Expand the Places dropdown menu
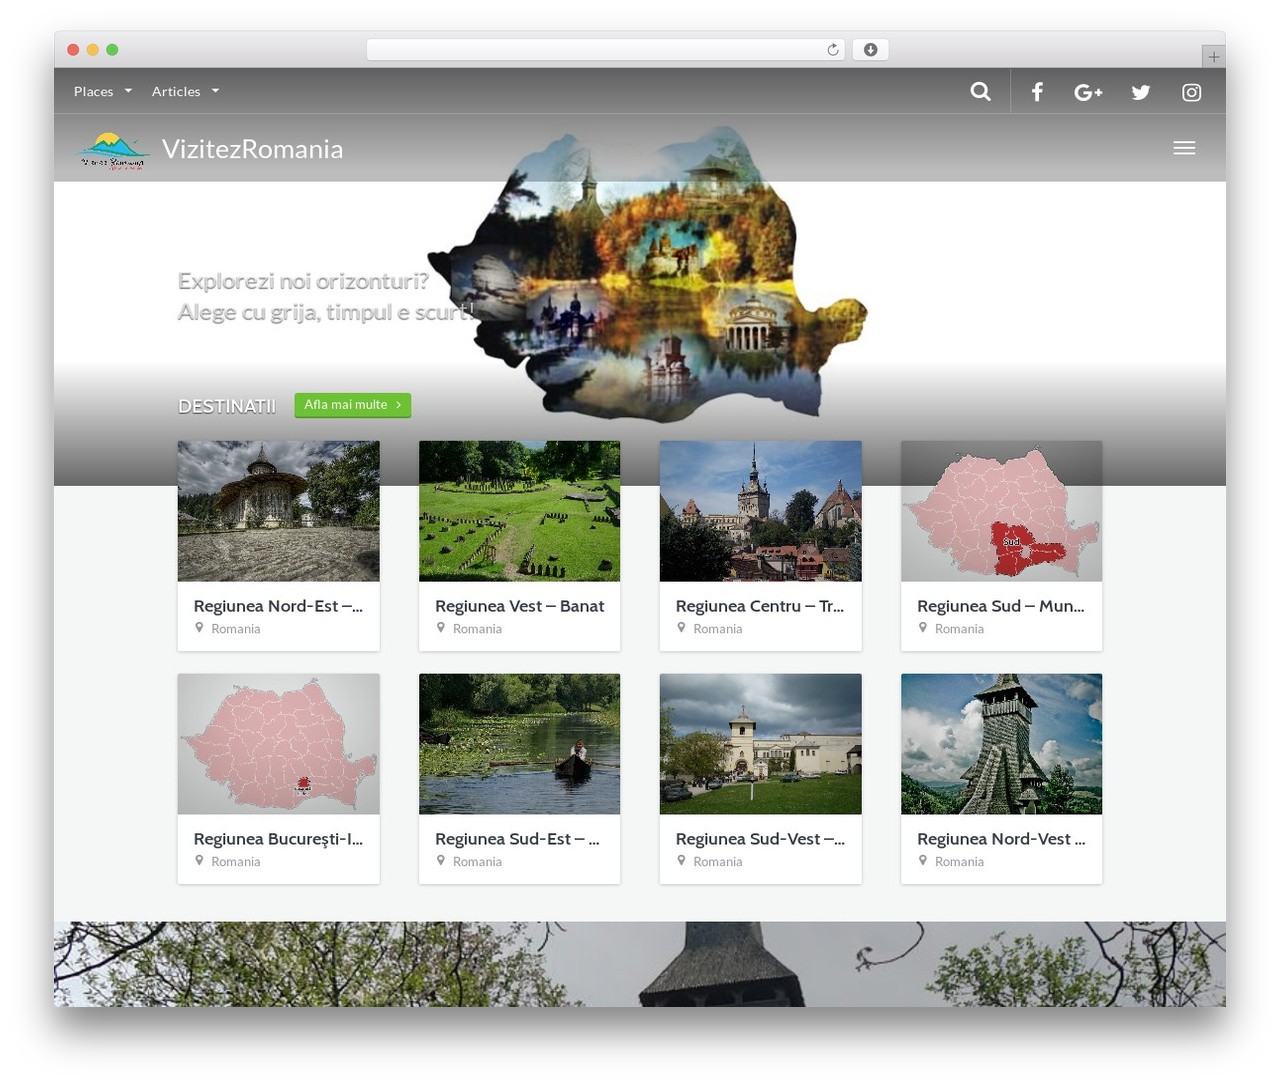Viewport: 1280px width, 1084px height. click(x=103, y=91)
